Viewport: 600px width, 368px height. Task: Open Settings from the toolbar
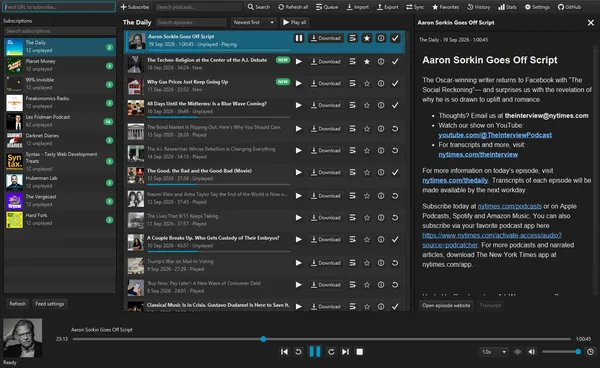537,7
